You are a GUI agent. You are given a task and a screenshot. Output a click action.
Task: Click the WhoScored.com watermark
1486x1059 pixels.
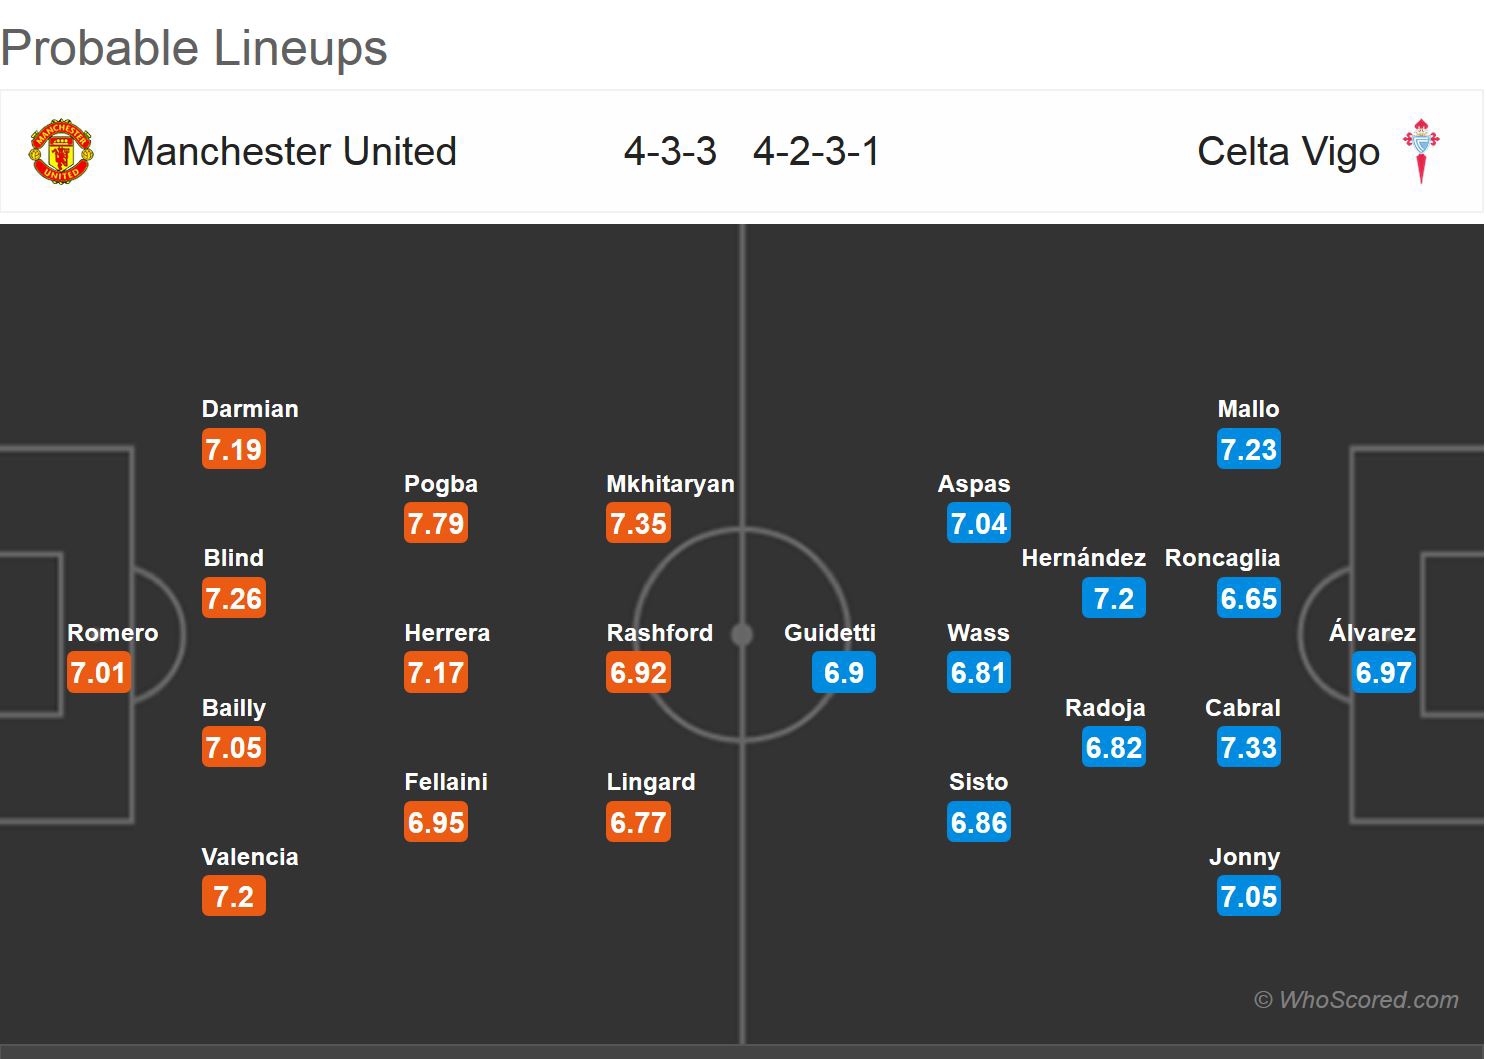(x=1356, y=999)
